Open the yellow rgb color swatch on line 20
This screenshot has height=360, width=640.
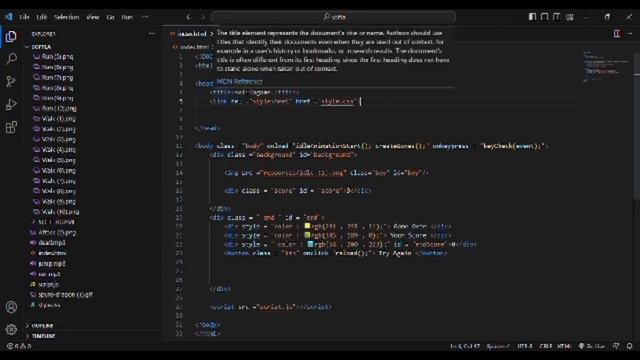click(x=307, y=226)
